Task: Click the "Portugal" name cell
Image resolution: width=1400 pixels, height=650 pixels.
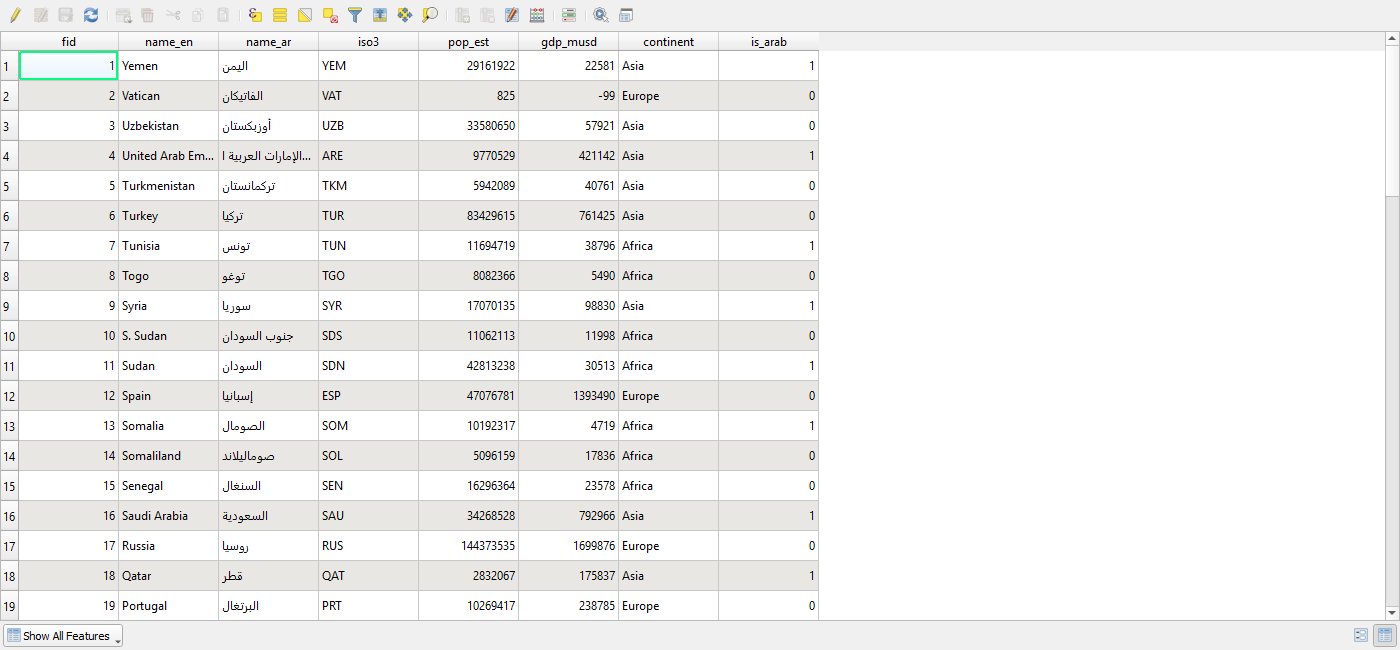Action: [x=168, y=606]
